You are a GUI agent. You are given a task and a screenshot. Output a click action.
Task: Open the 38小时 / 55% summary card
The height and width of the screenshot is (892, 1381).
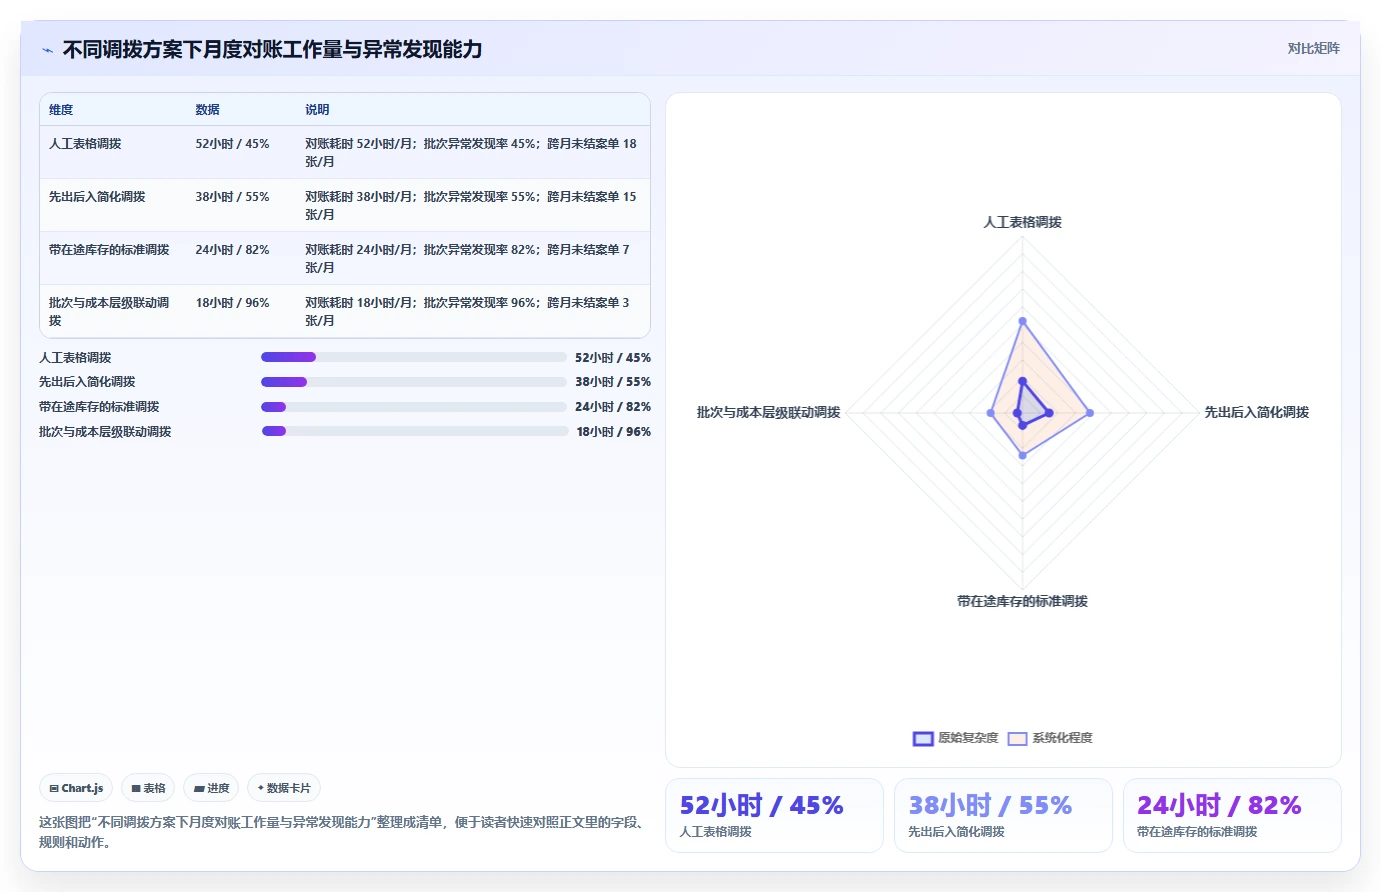[1003, 815]
